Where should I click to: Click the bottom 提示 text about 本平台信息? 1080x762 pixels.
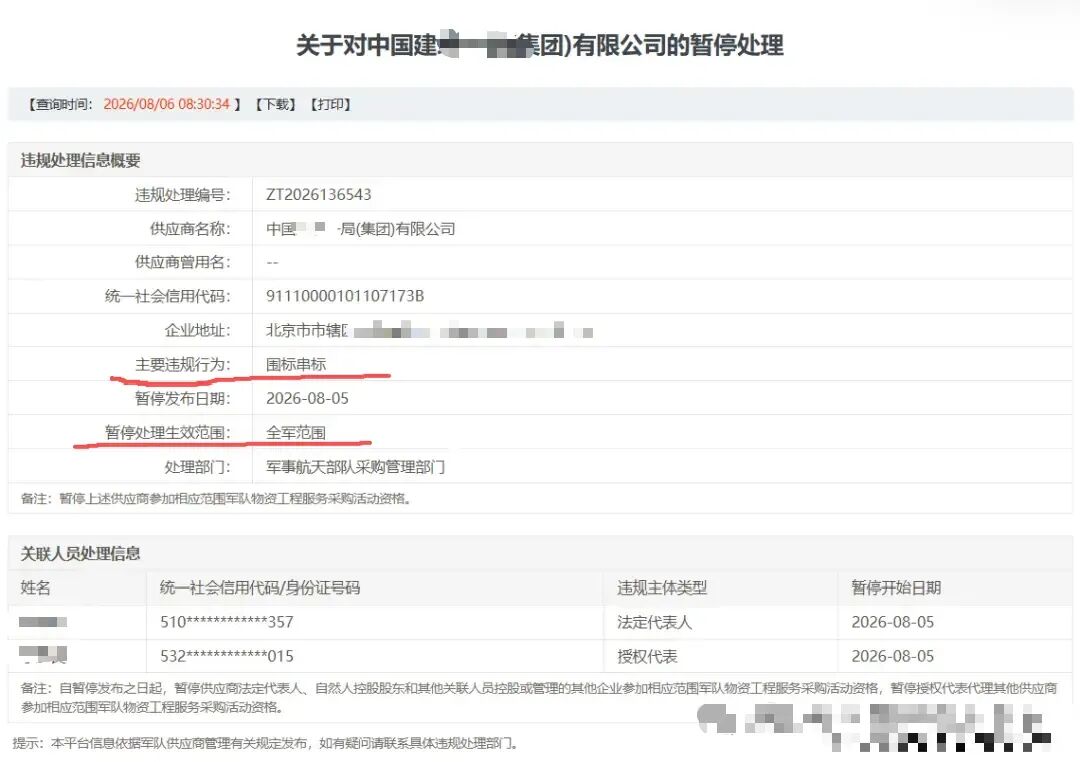tap(265, 743)
